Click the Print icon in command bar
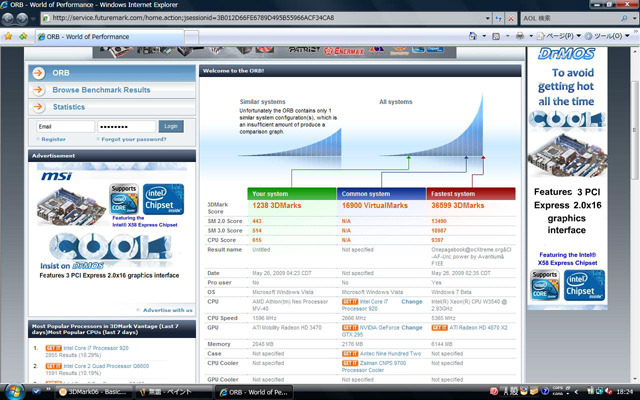 click(x=520, y=36)
